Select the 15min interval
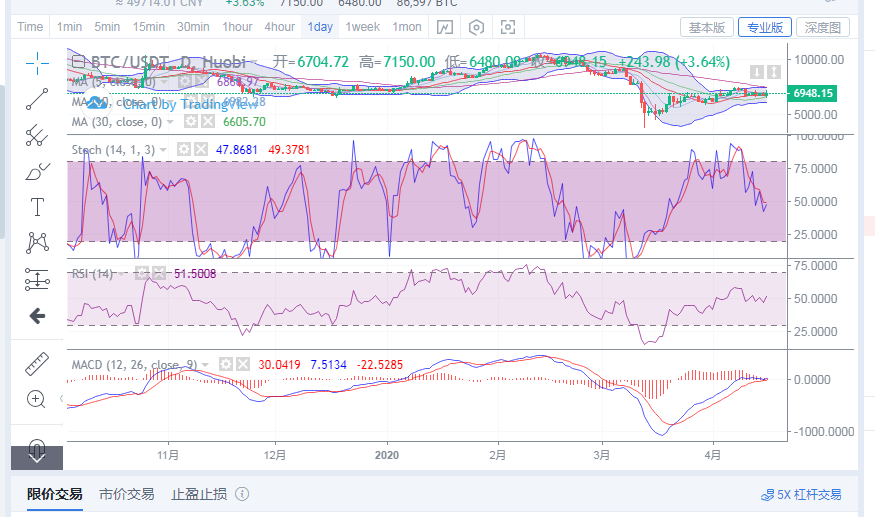 click(148, 27)
